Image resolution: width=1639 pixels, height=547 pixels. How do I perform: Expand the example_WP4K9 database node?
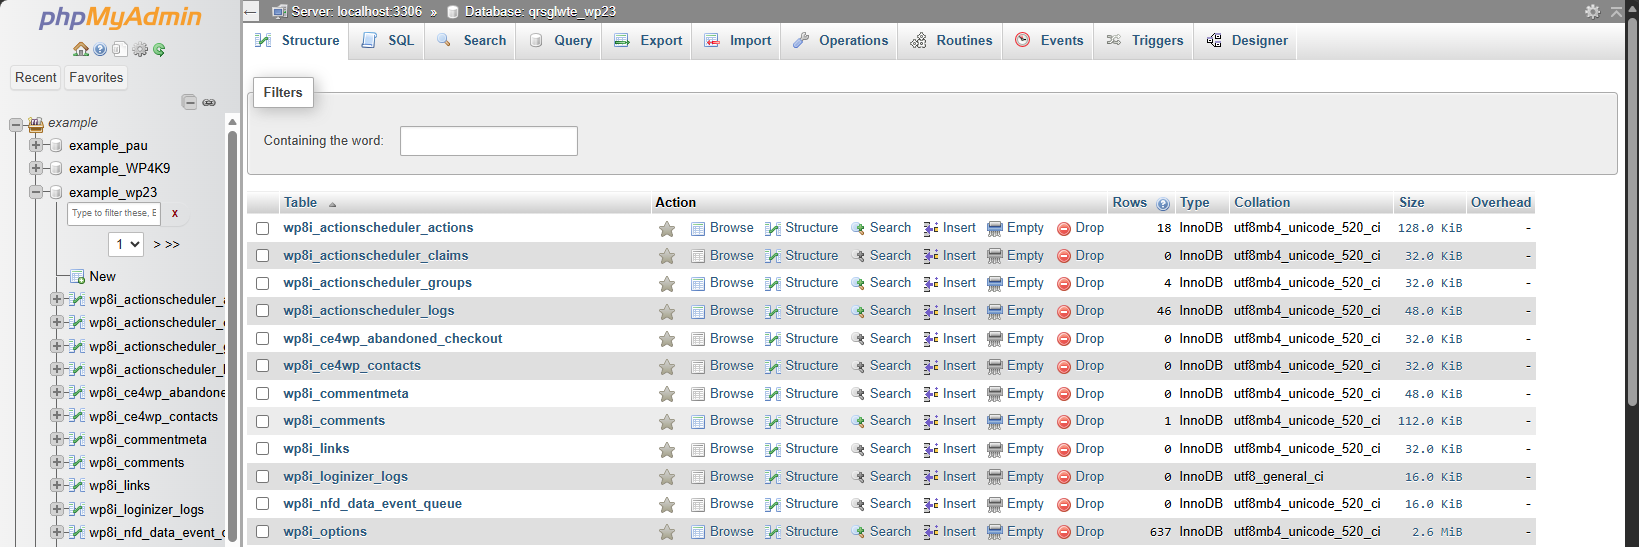click(36, 168)
